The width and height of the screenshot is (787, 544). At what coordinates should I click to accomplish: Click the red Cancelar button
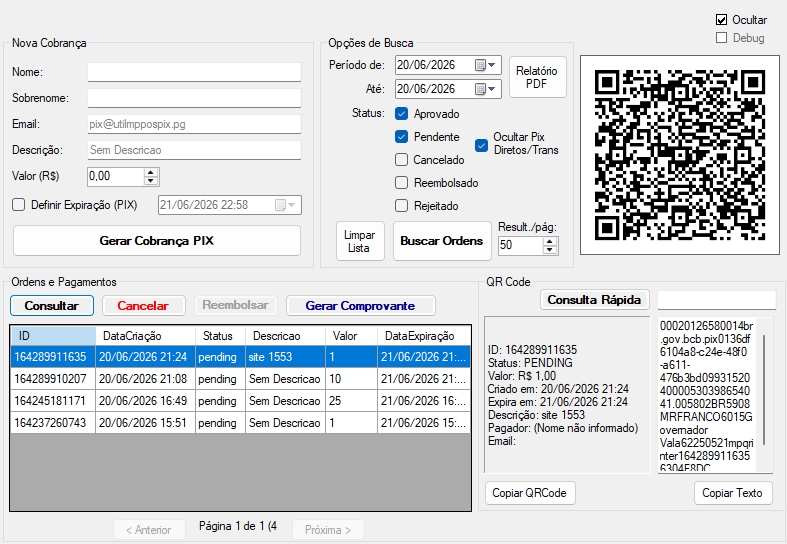coord(144,306)
